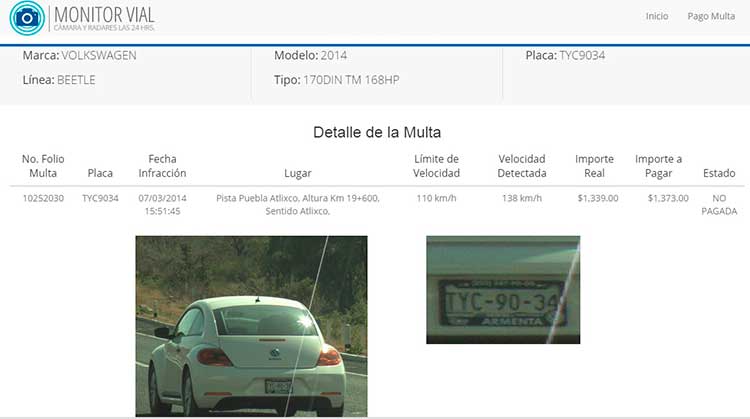This screenshot has height=419, width=750.
Task: Click the Pista Puebla Atlixco location text
Action: tap(298, 205)
